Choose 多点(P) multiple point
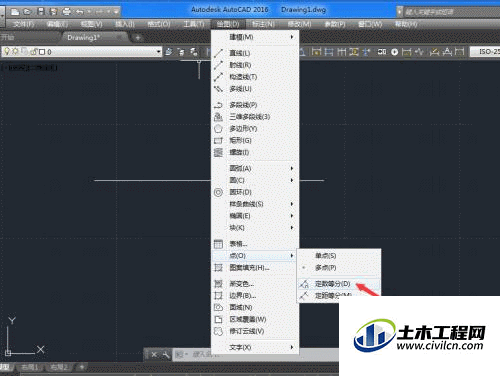 (x=339, y=268)
